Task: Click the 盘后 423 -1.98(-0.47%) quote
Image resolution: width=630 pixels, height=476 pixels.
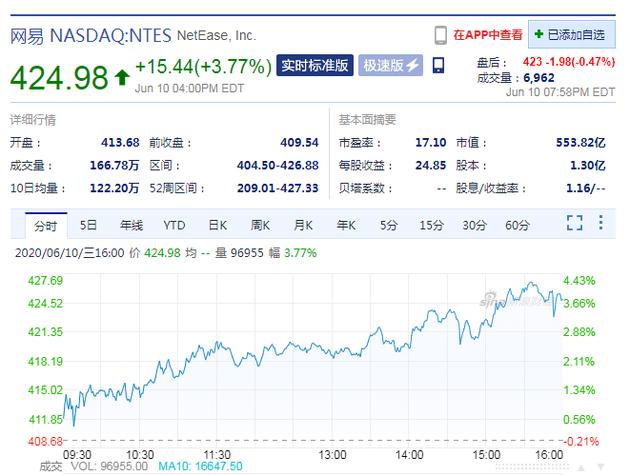Action: coord(546,62)
